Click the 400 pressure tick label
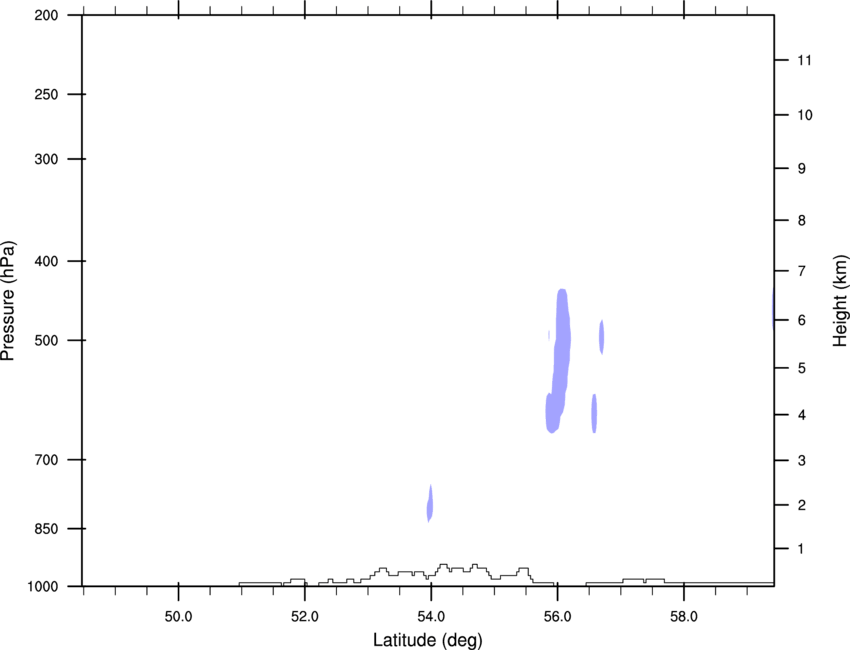The height and width of the screenshot is (650, 850). [x=46, y=261]
